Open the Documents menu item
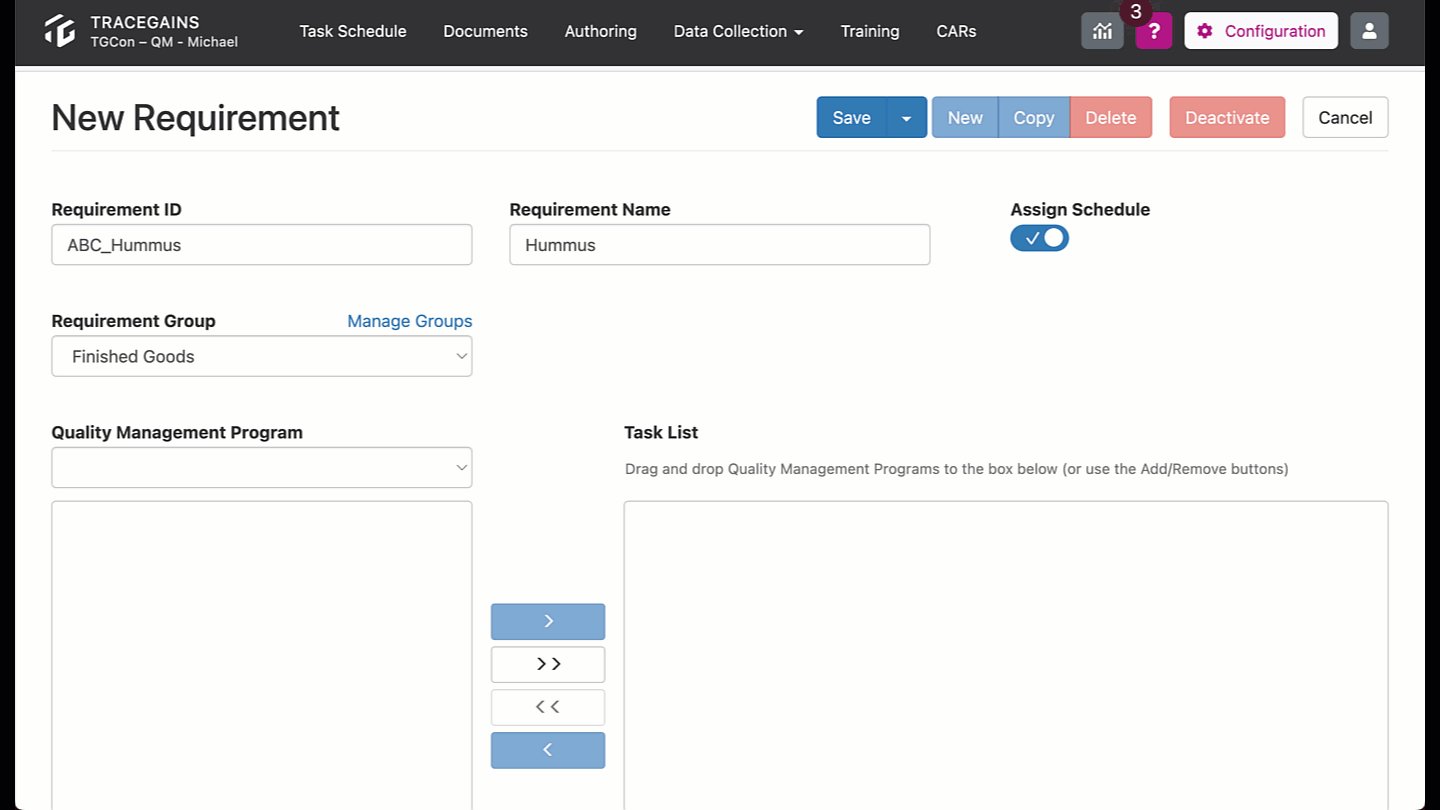The height and width of the screenshot is (810, 1440). coord(485,31)
